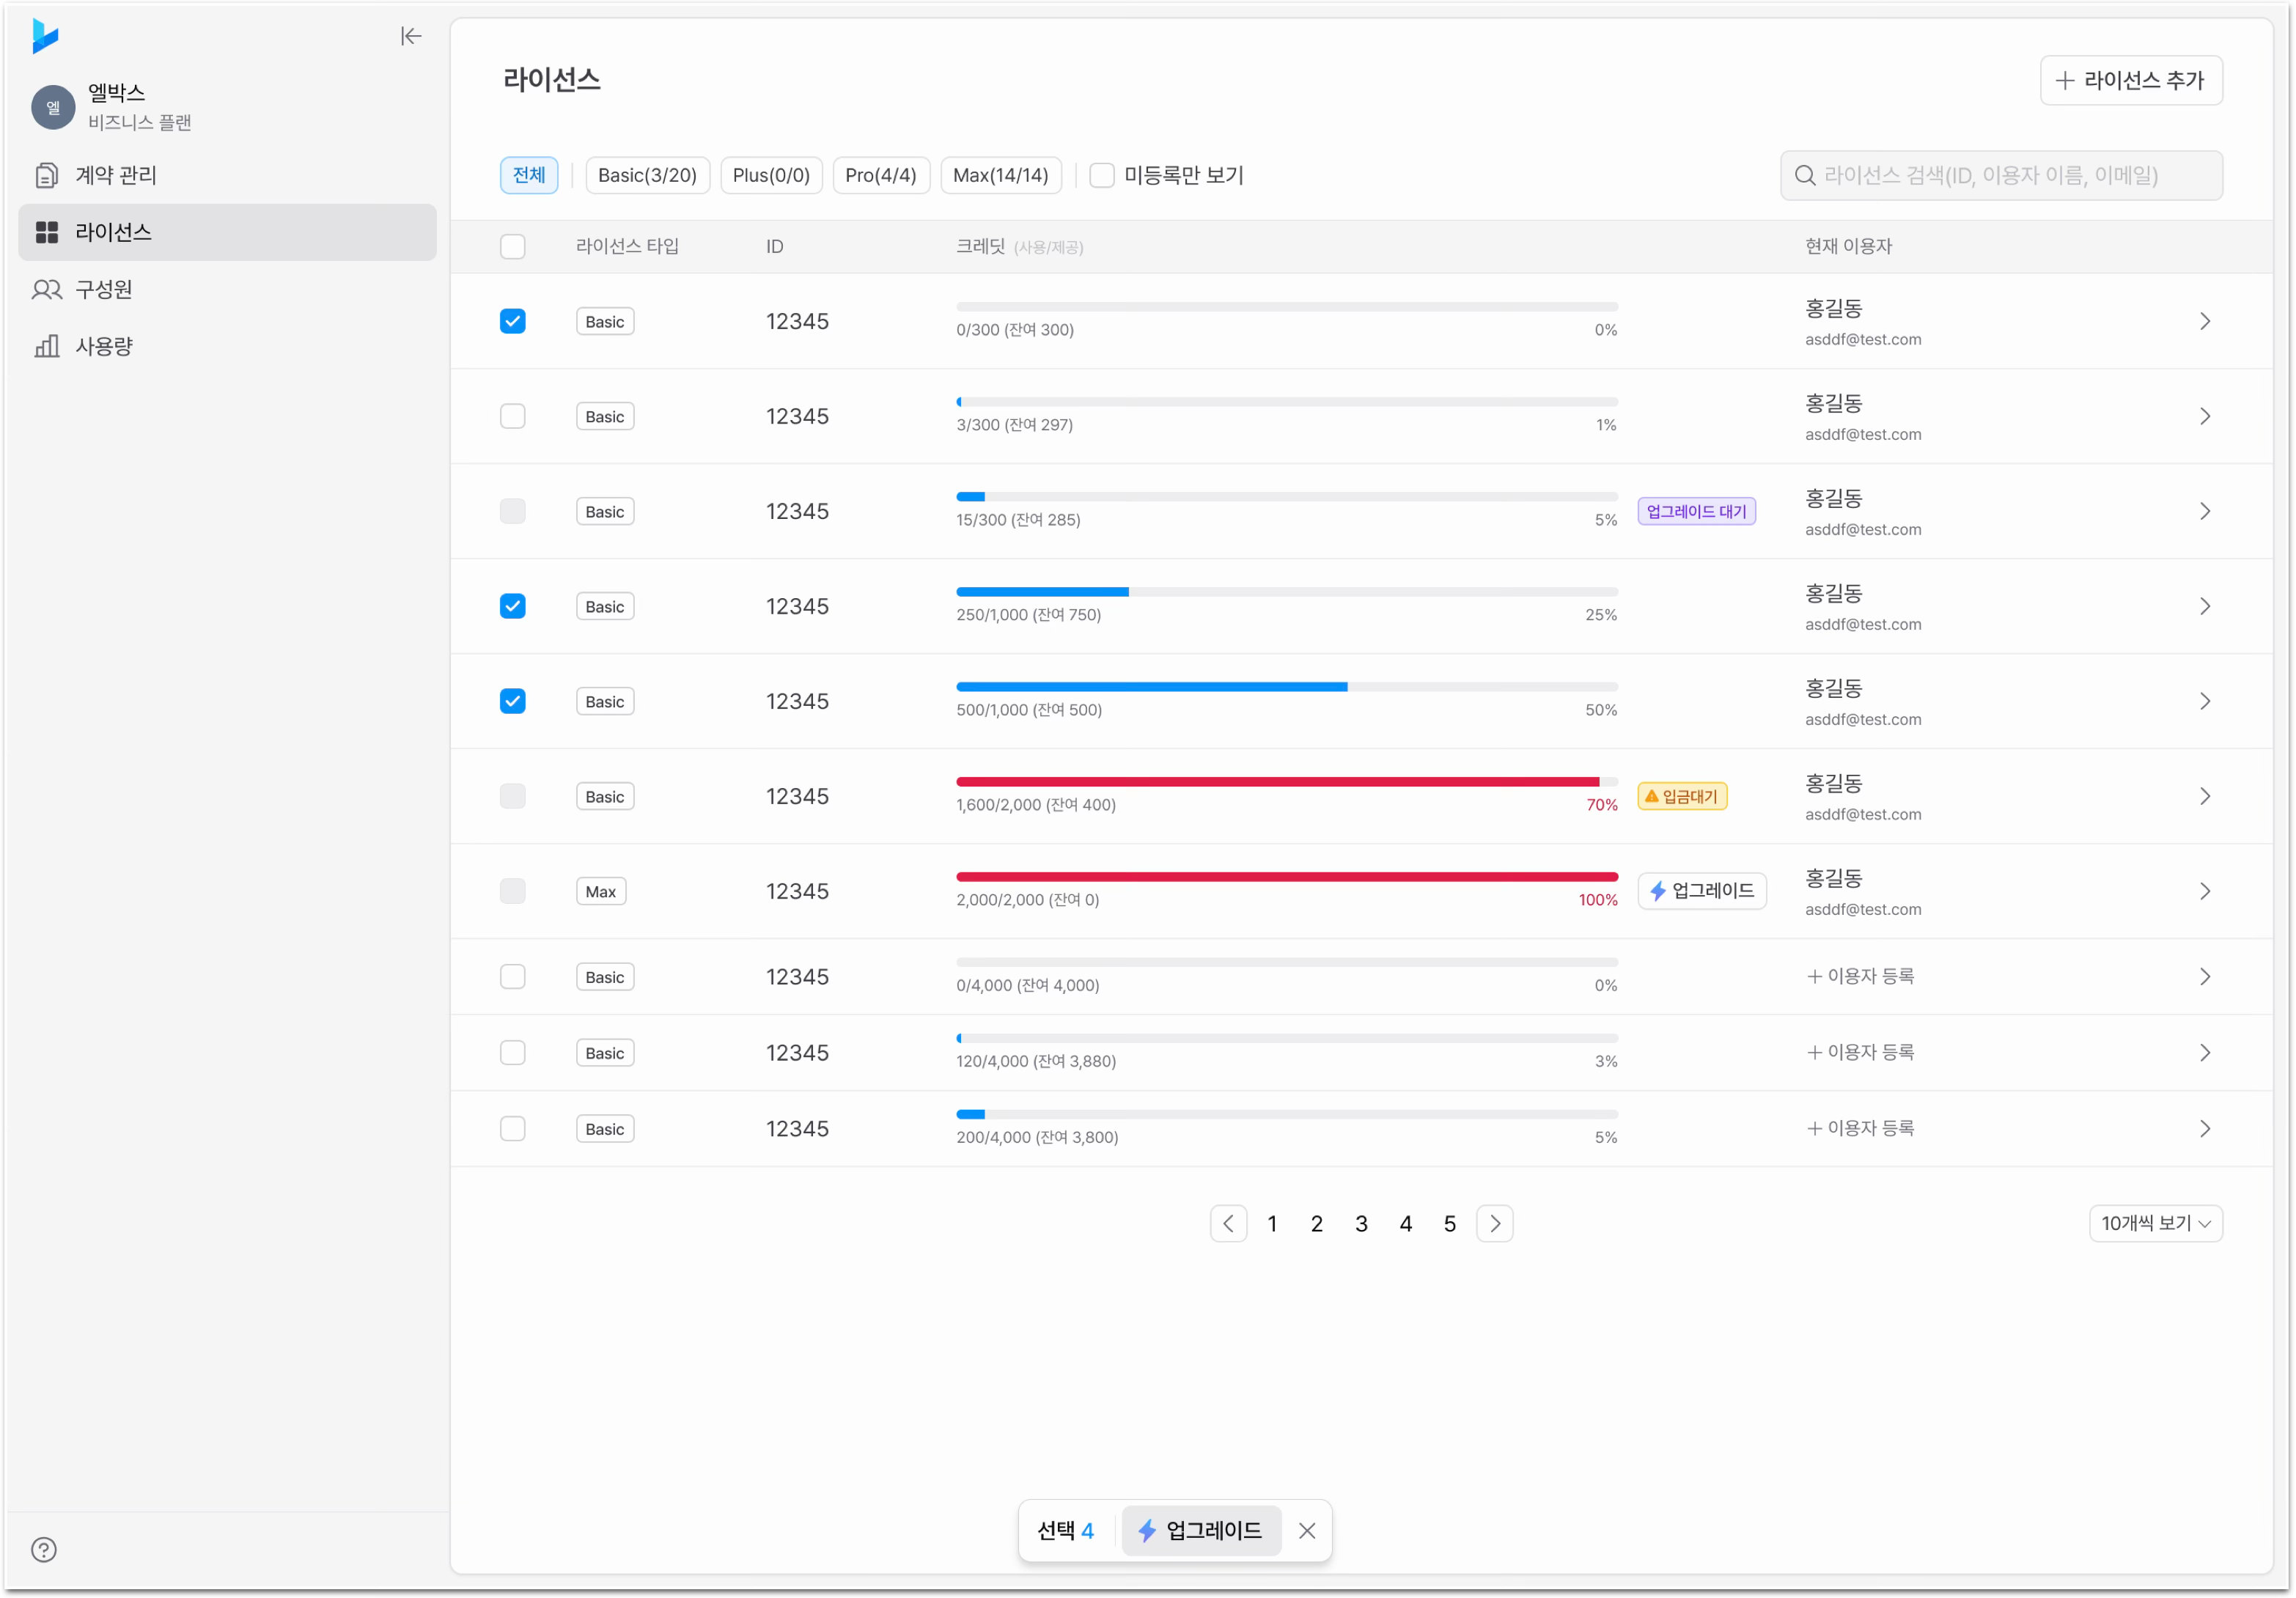Click the 사용량 bar chart icon
The height and width of the screenshot is (1598, 2296).
[46, 346]
